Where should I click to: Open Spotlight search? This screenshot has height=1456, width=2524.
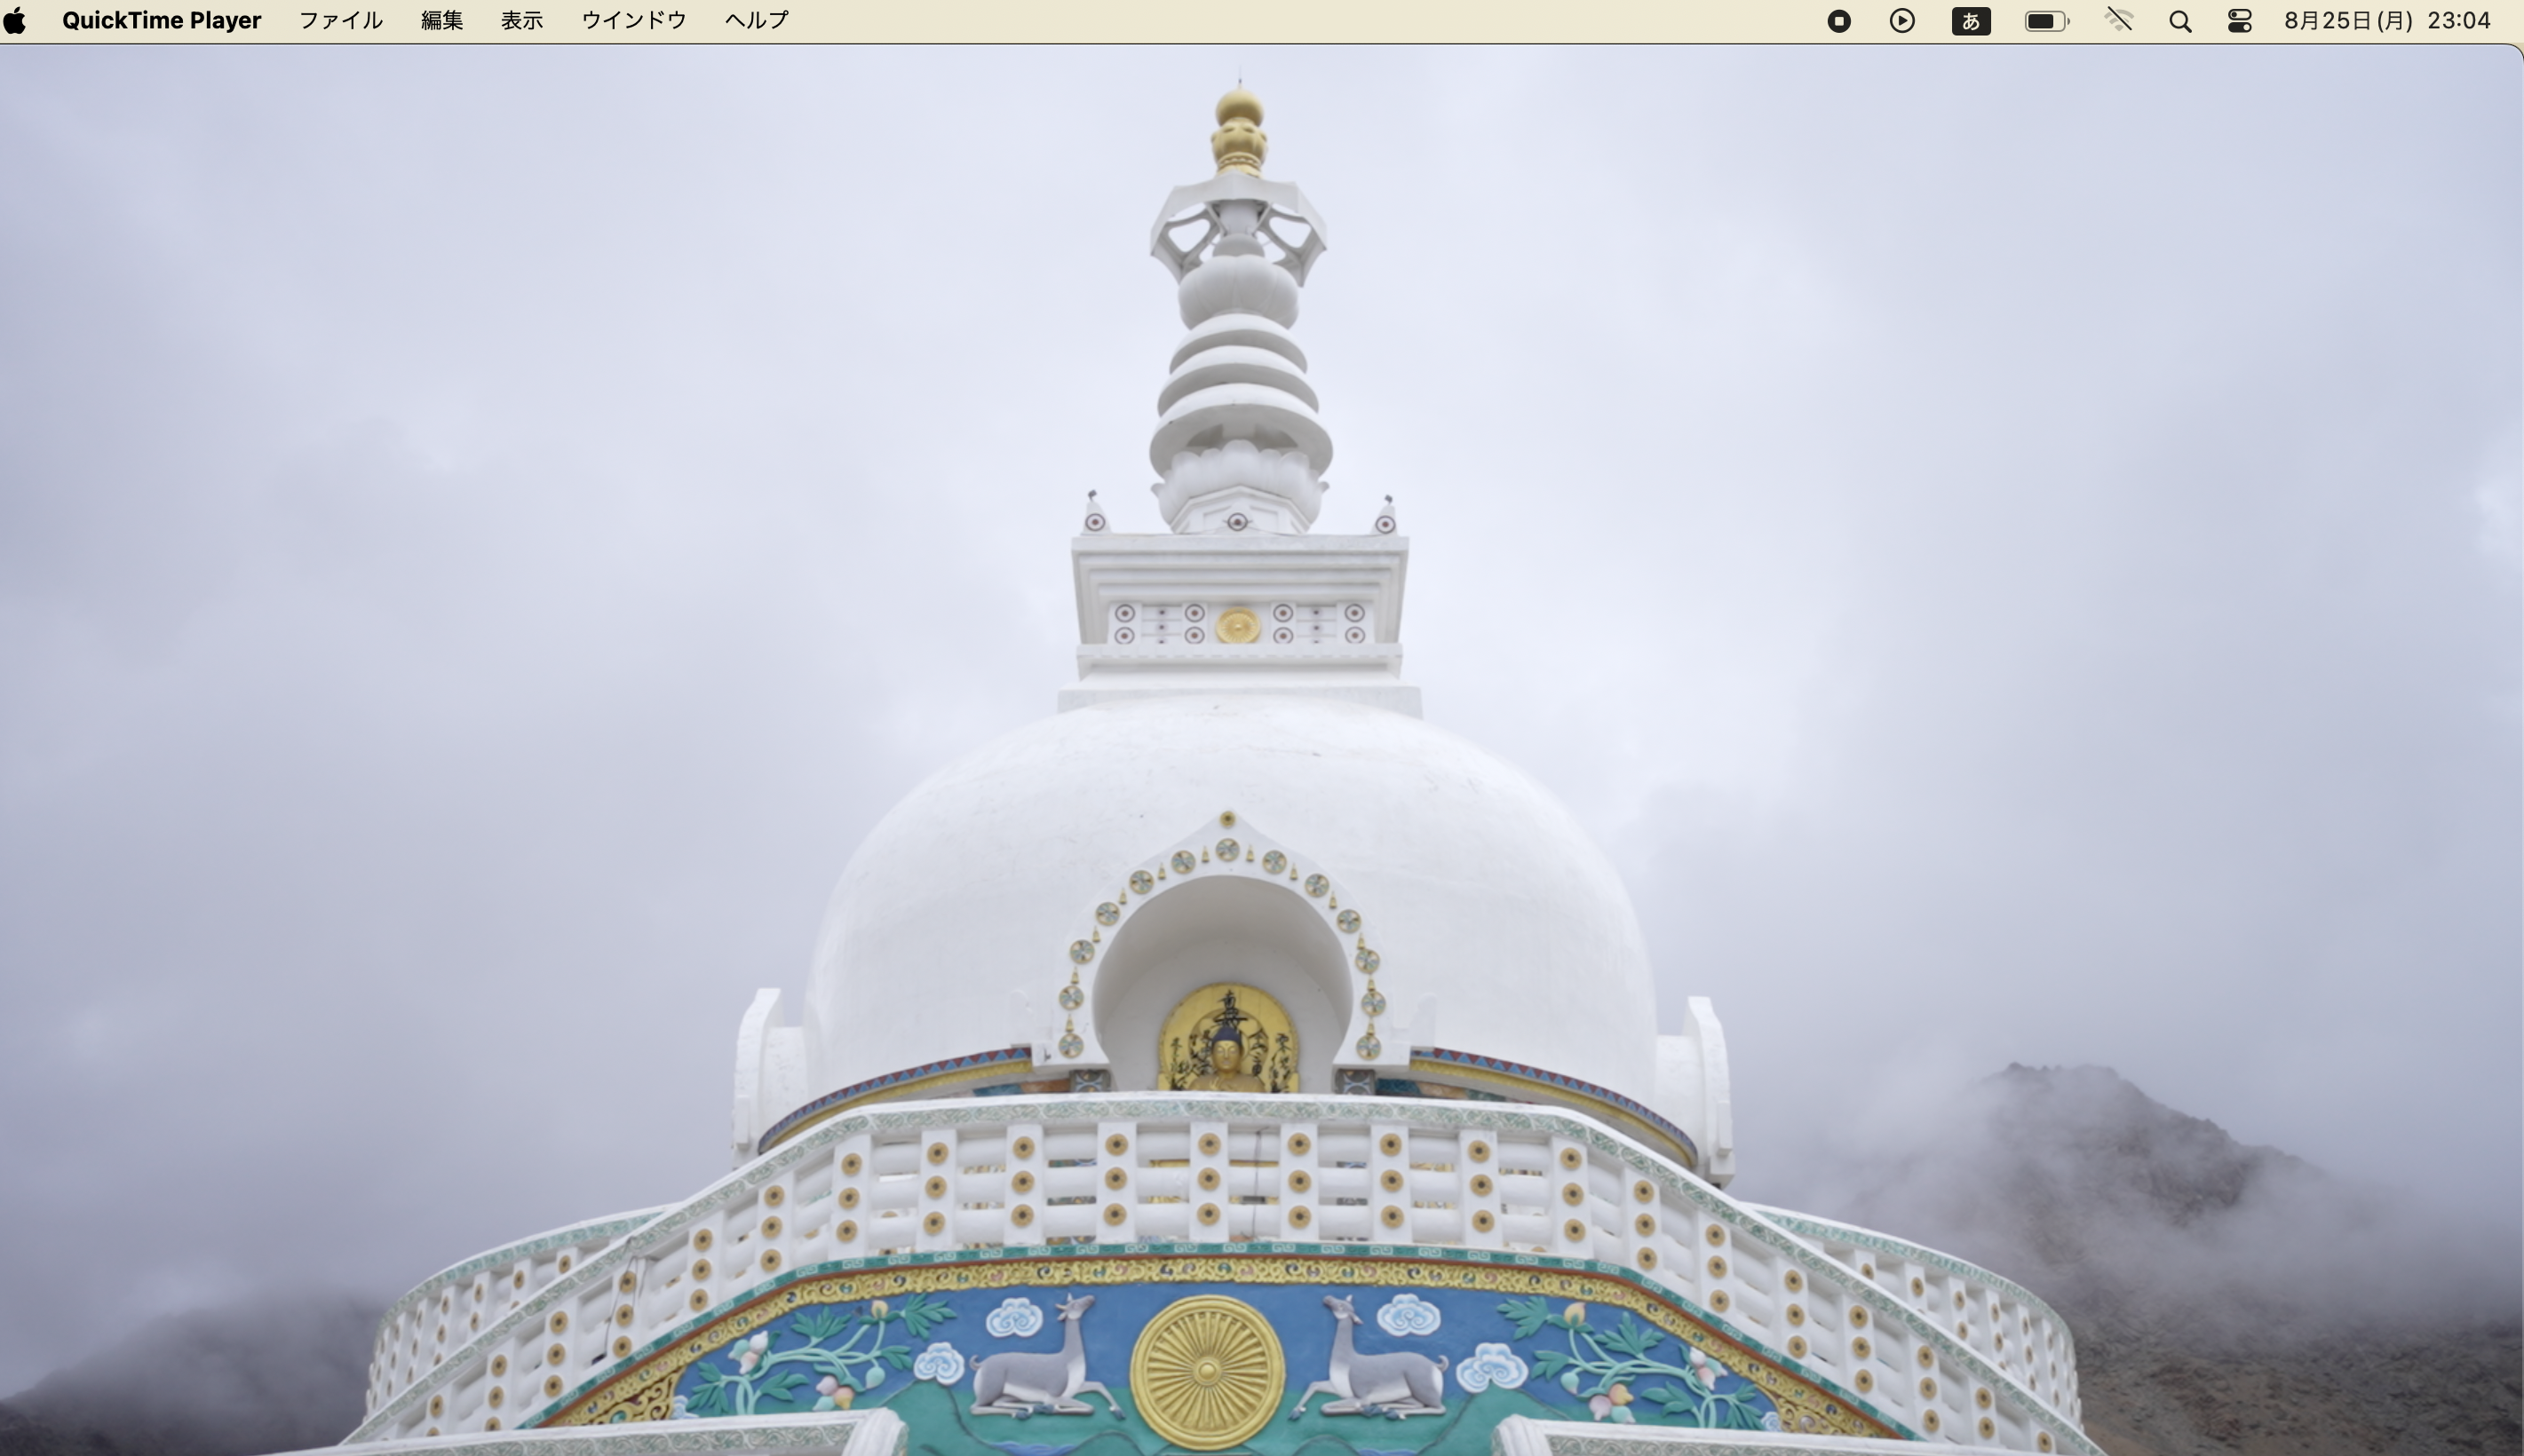click(2181, 21)
